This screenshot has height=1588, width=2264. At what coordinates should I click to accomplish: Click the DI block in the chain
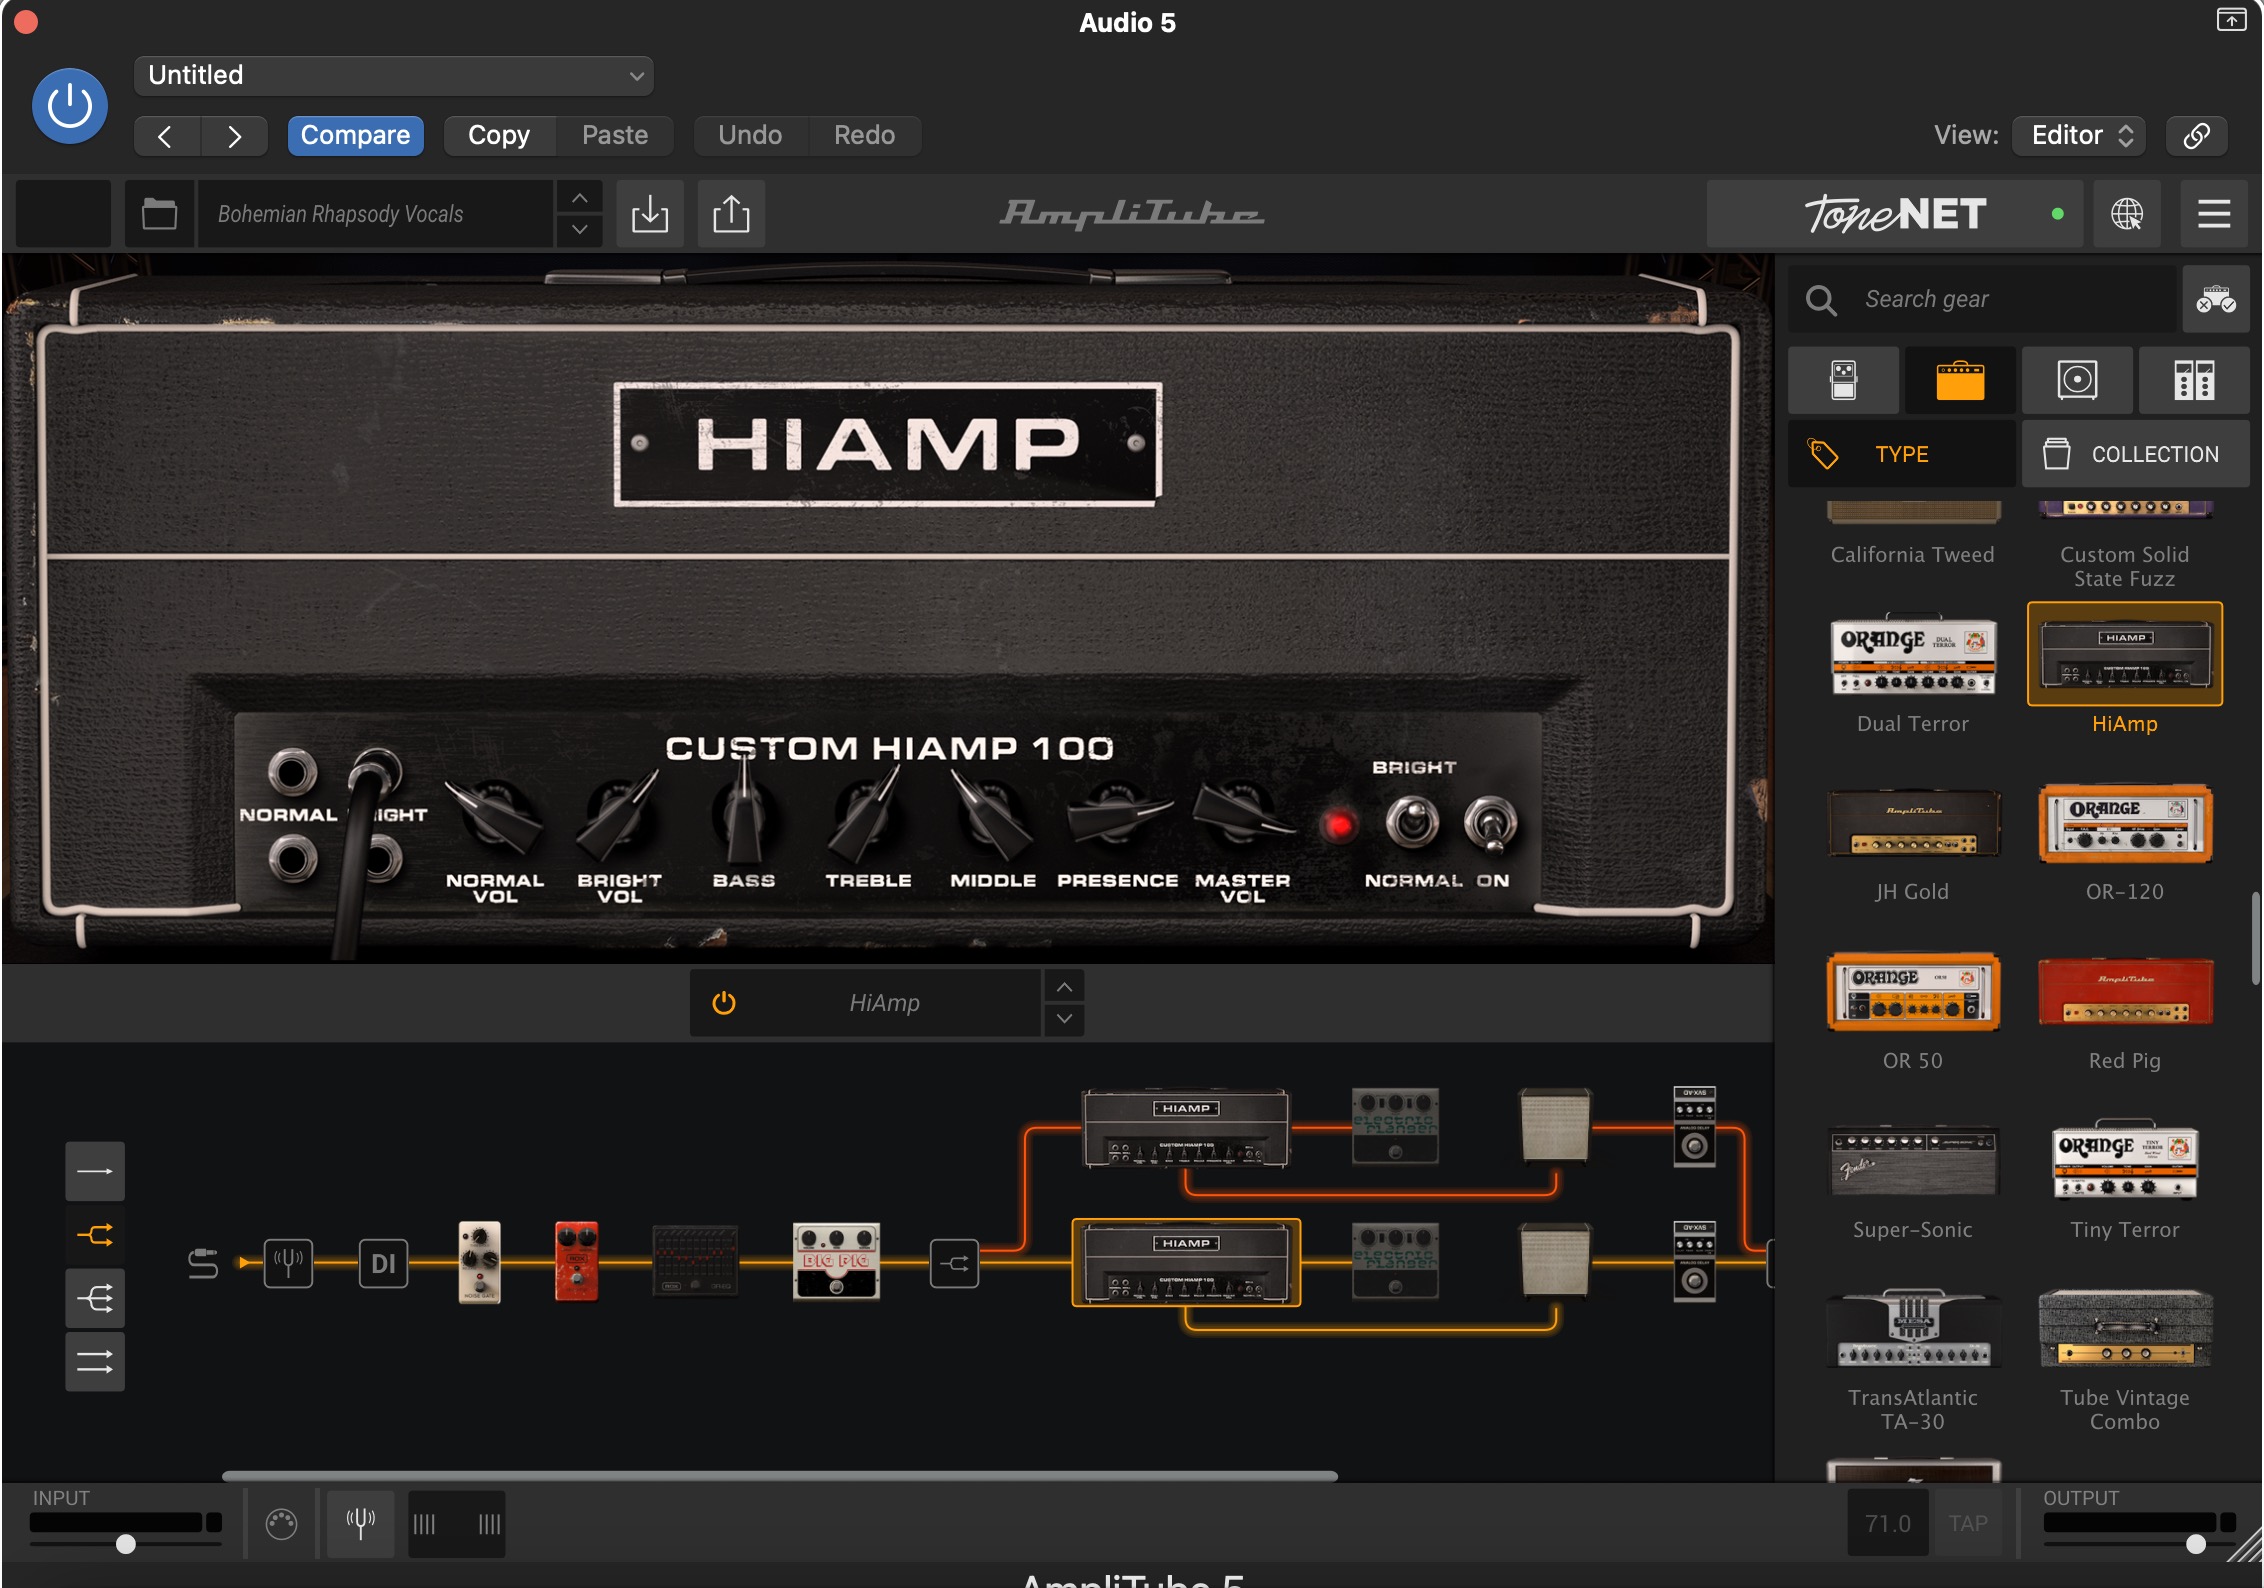point(383,1263)
